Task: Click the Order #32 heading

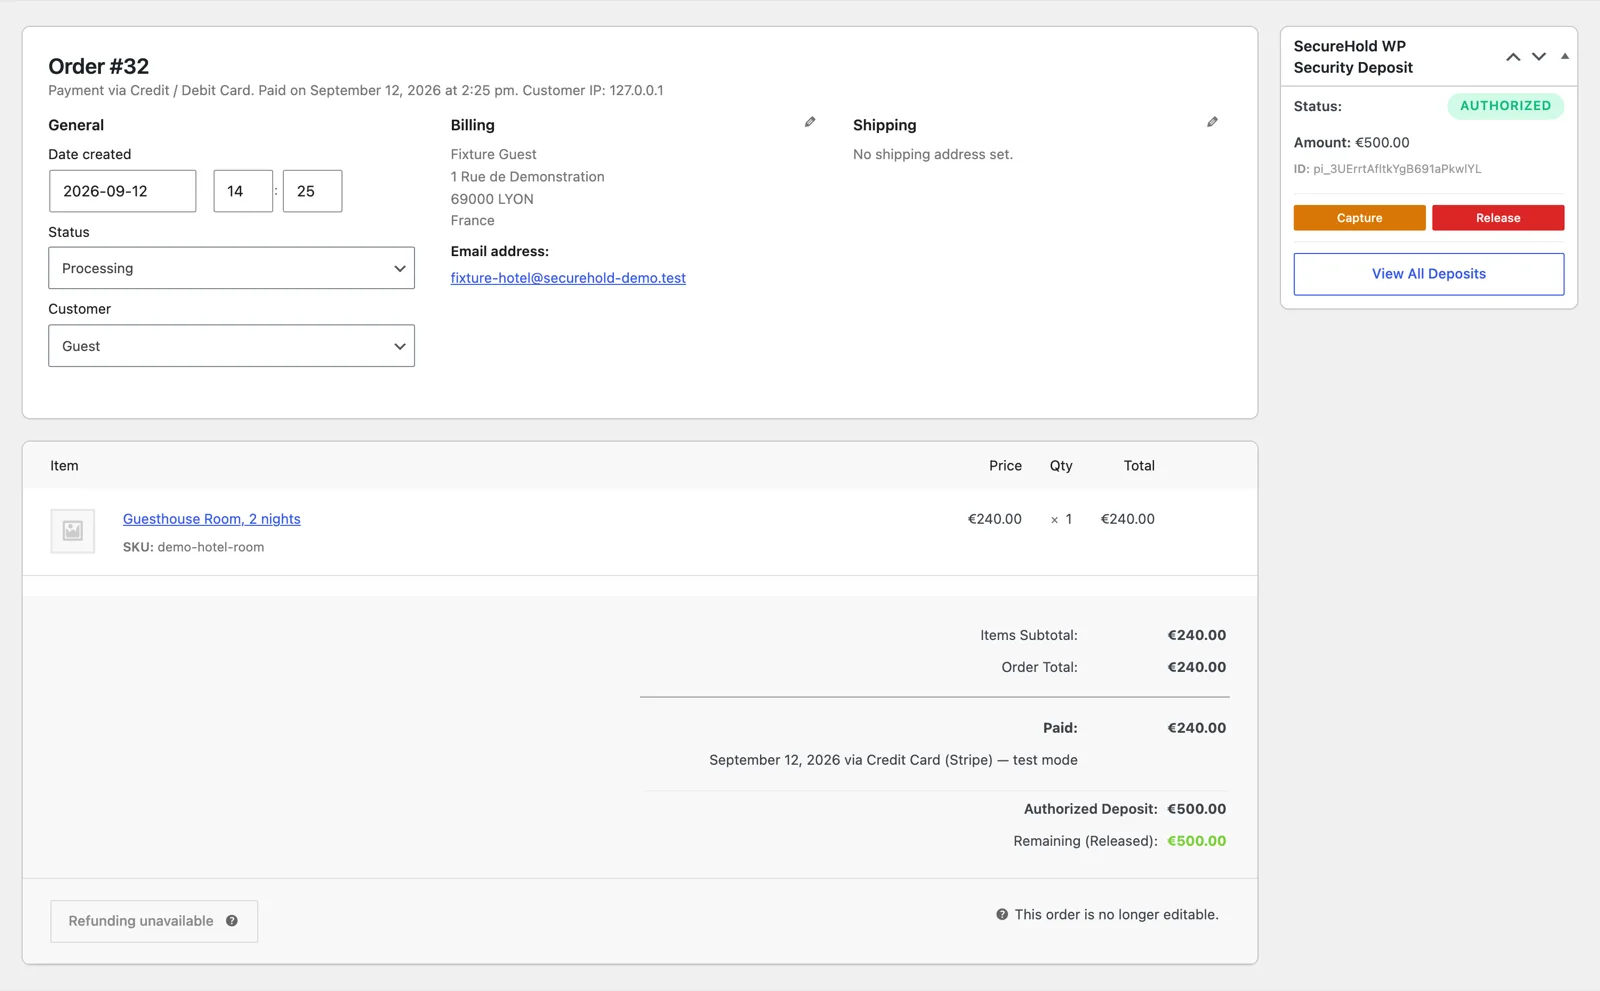Action: coord(99,66)
